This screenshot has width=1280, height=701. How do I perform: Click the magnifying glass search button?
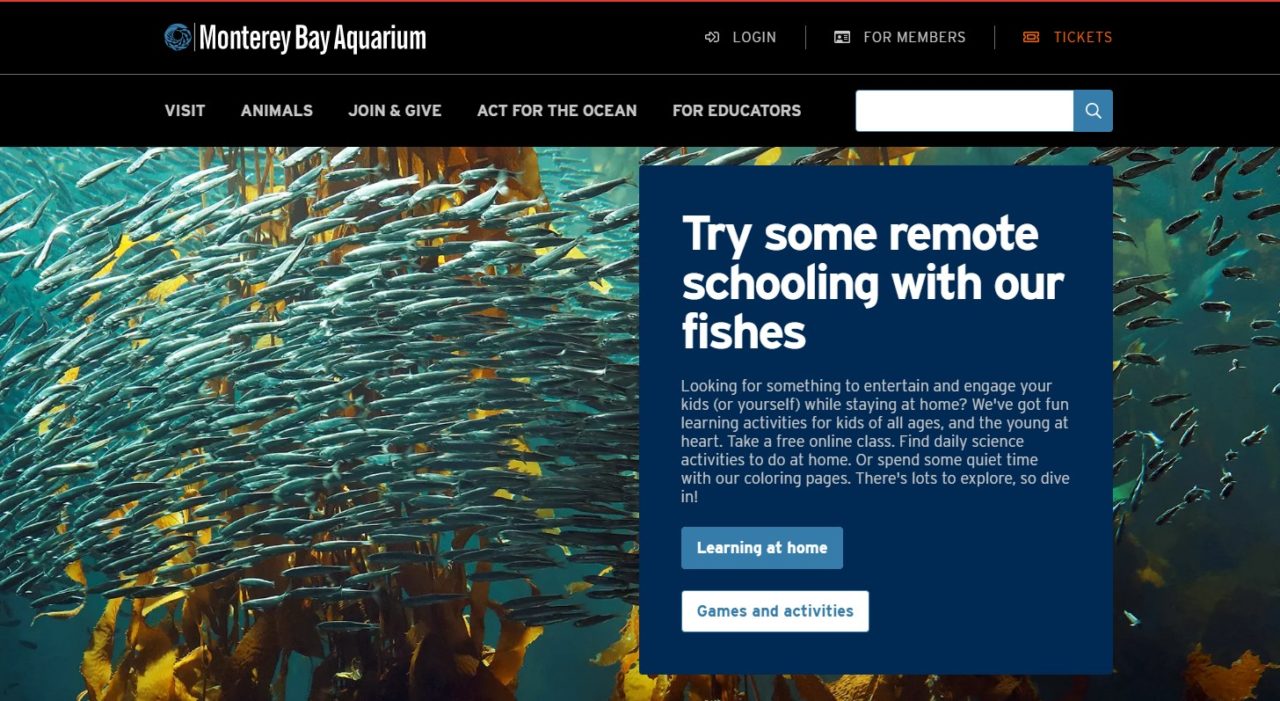pos(1093,111)
